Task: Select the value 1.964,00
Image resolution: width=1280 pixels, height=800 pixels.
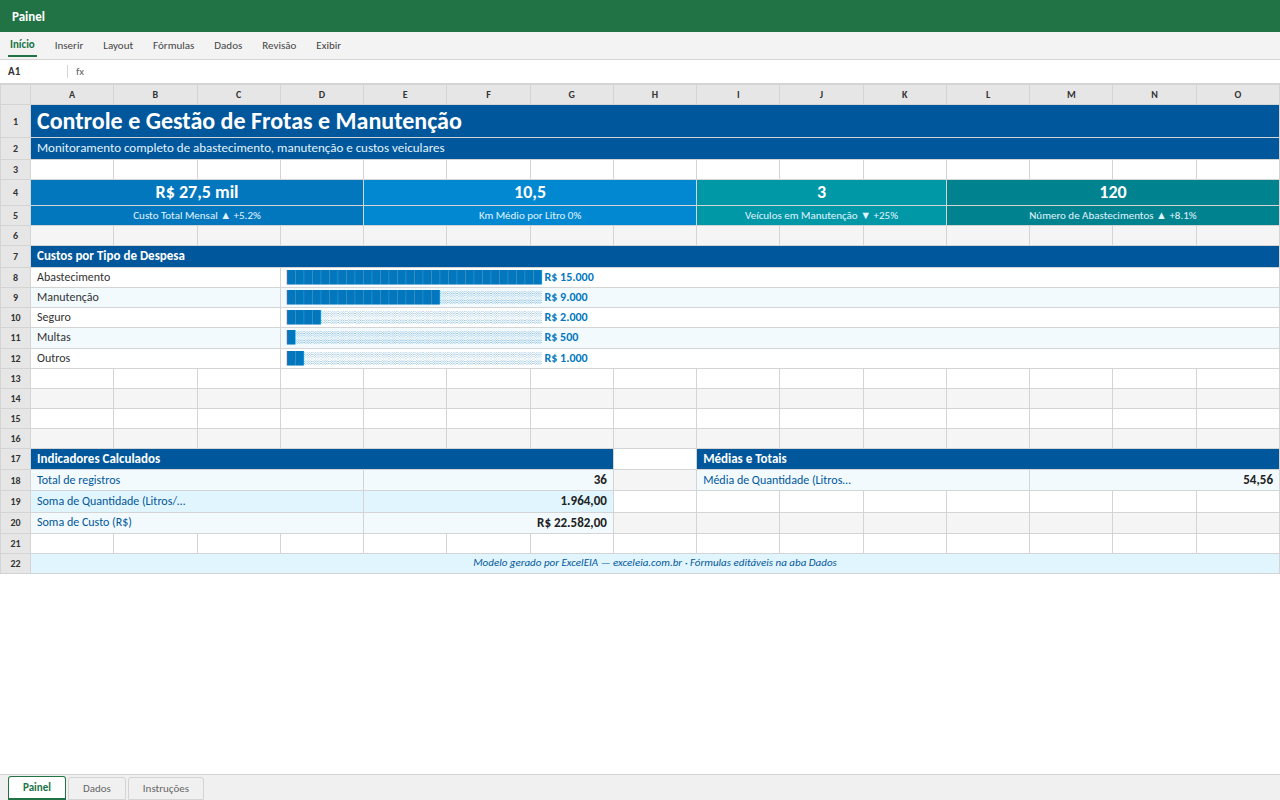Action: 489,501
